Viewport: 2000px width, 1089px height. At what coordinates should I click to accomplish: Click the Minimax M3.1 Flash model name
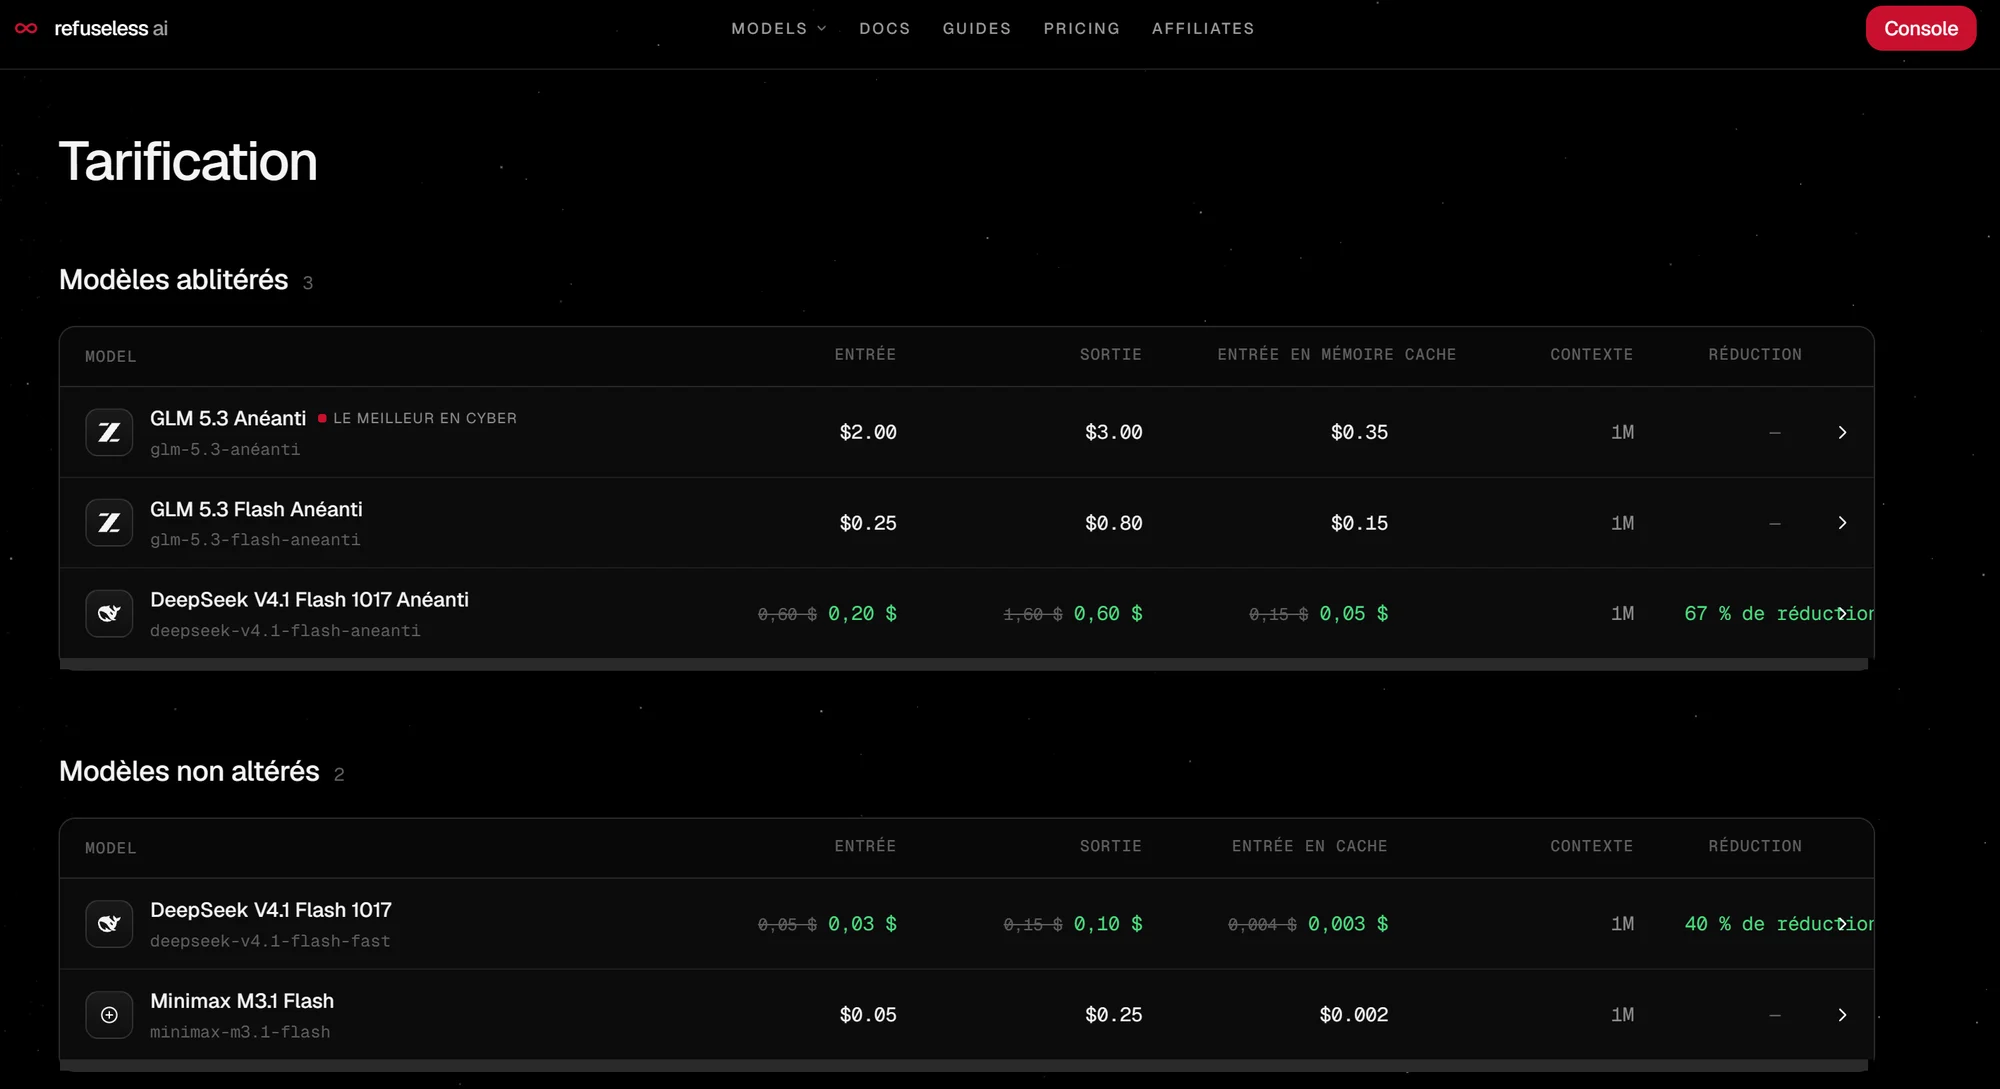click(x=242, y=1001)
